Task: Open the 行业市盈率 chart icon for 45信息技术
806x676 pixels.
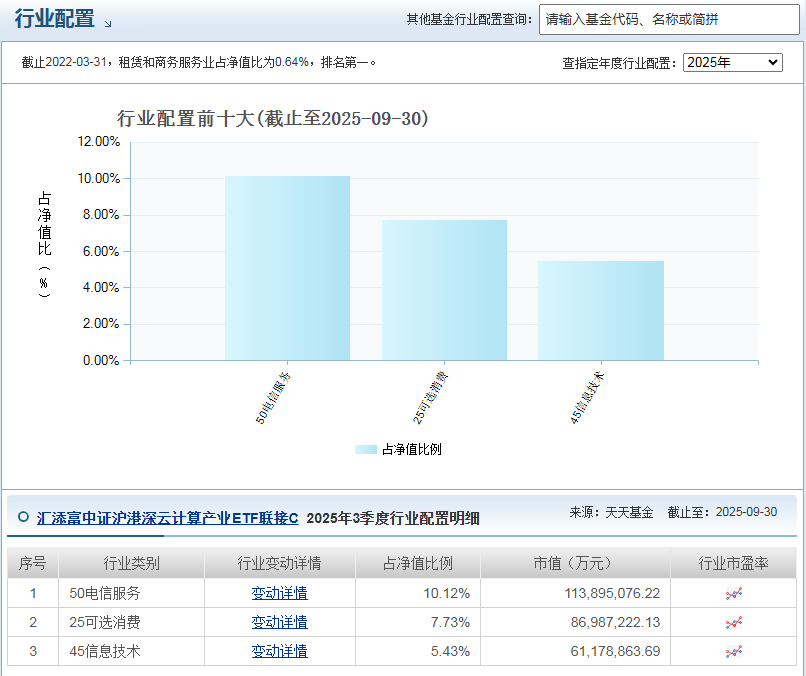Action: click(x=733, y=651)
